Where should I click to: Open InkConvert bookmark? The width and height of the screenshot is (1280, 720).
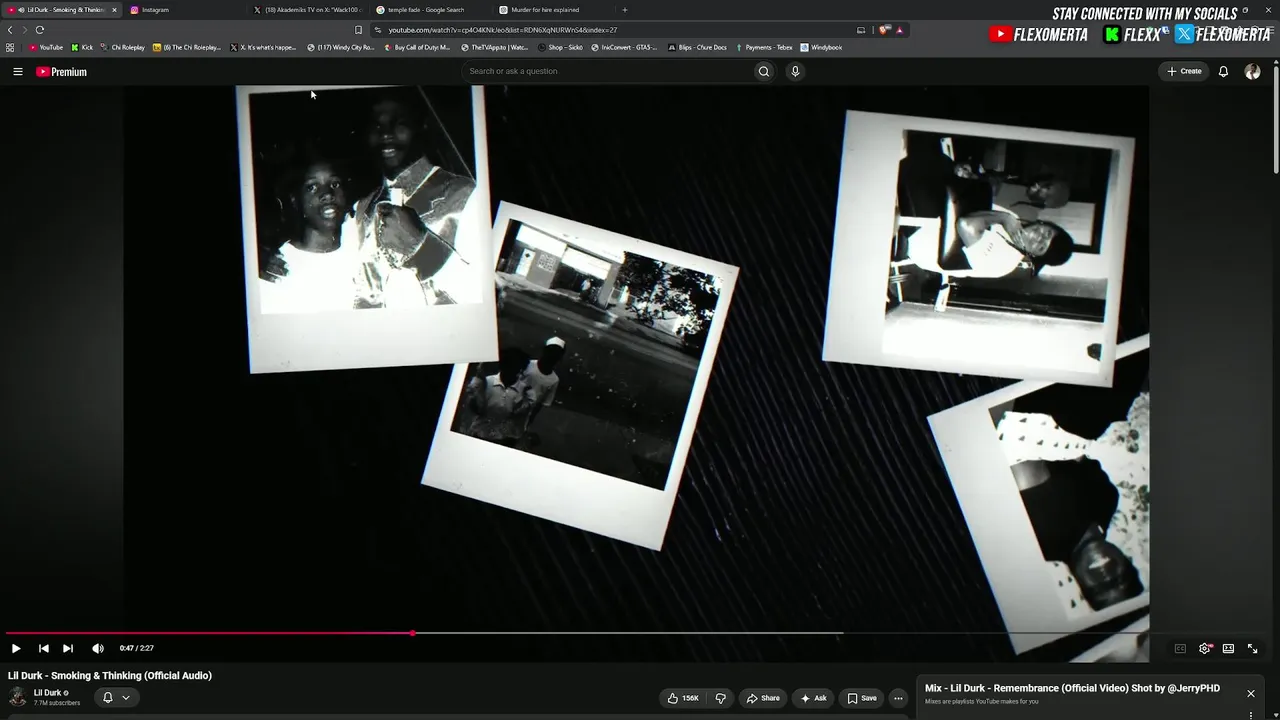pos(624,47)
